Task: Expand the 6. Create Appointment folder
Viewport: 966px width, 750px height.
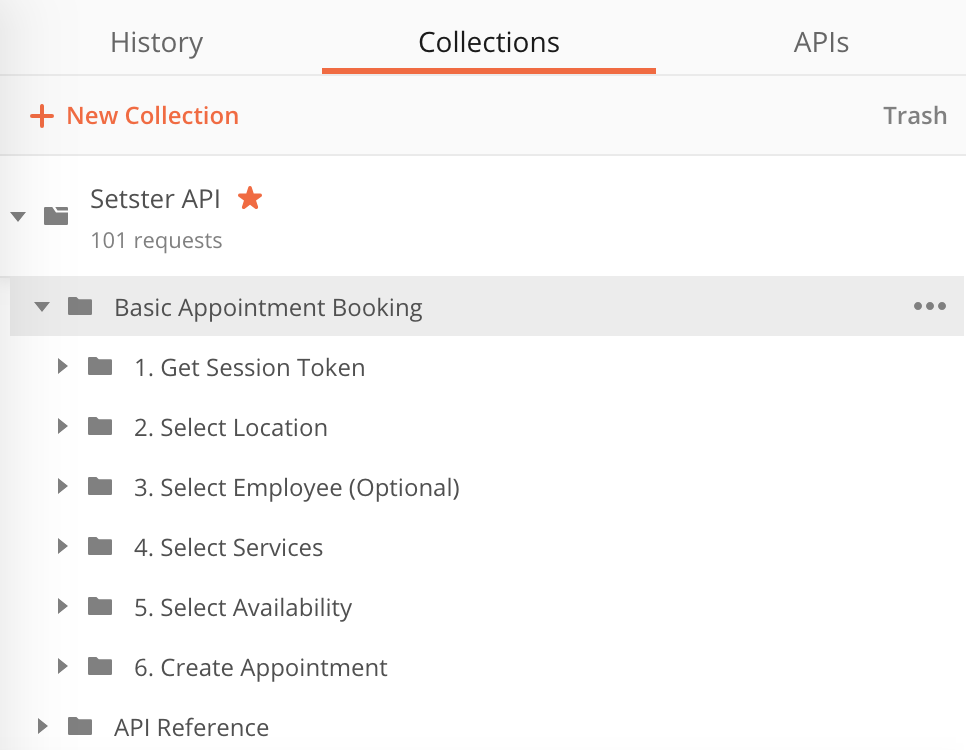Action: [x=62, y=666]
